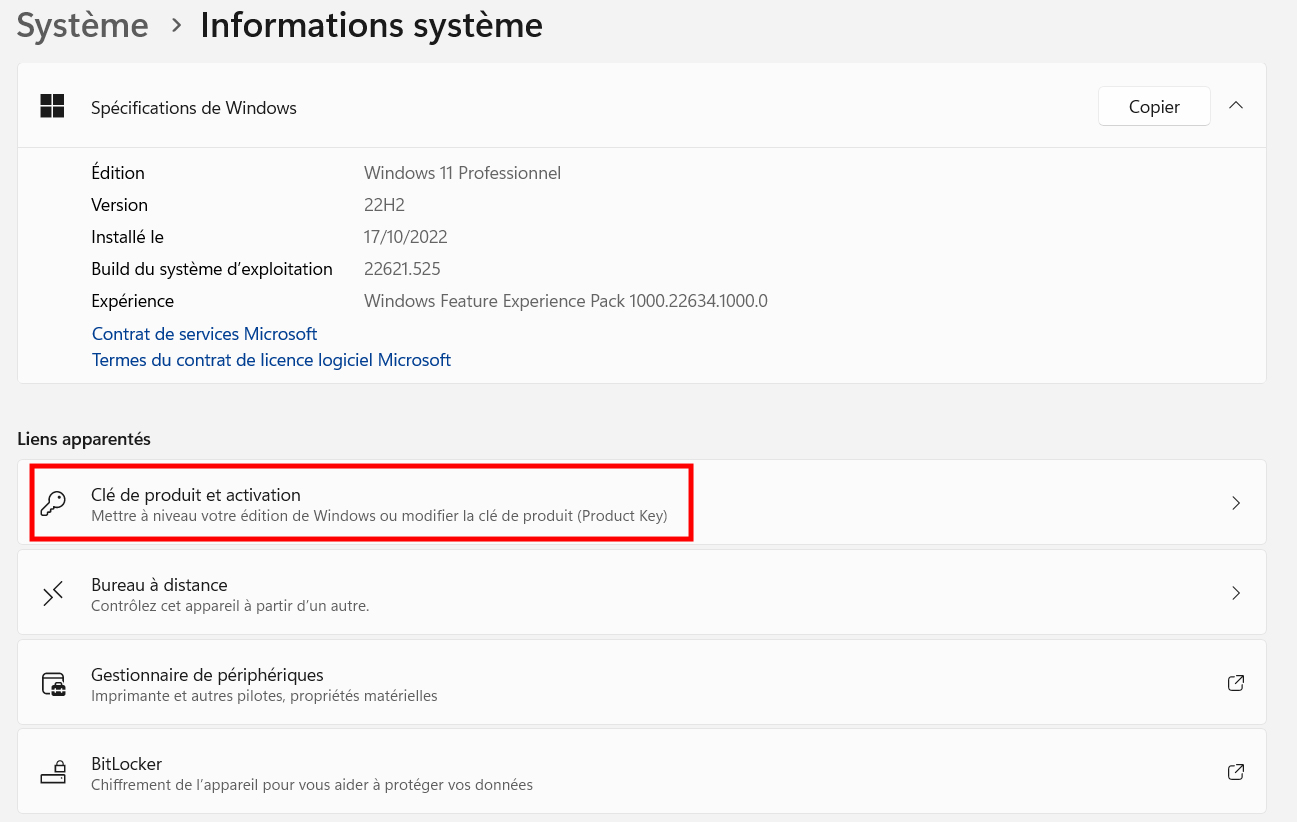Click the Copier button
The height and width of the screenshot is (822, 1297).
tap(1154, 106)
